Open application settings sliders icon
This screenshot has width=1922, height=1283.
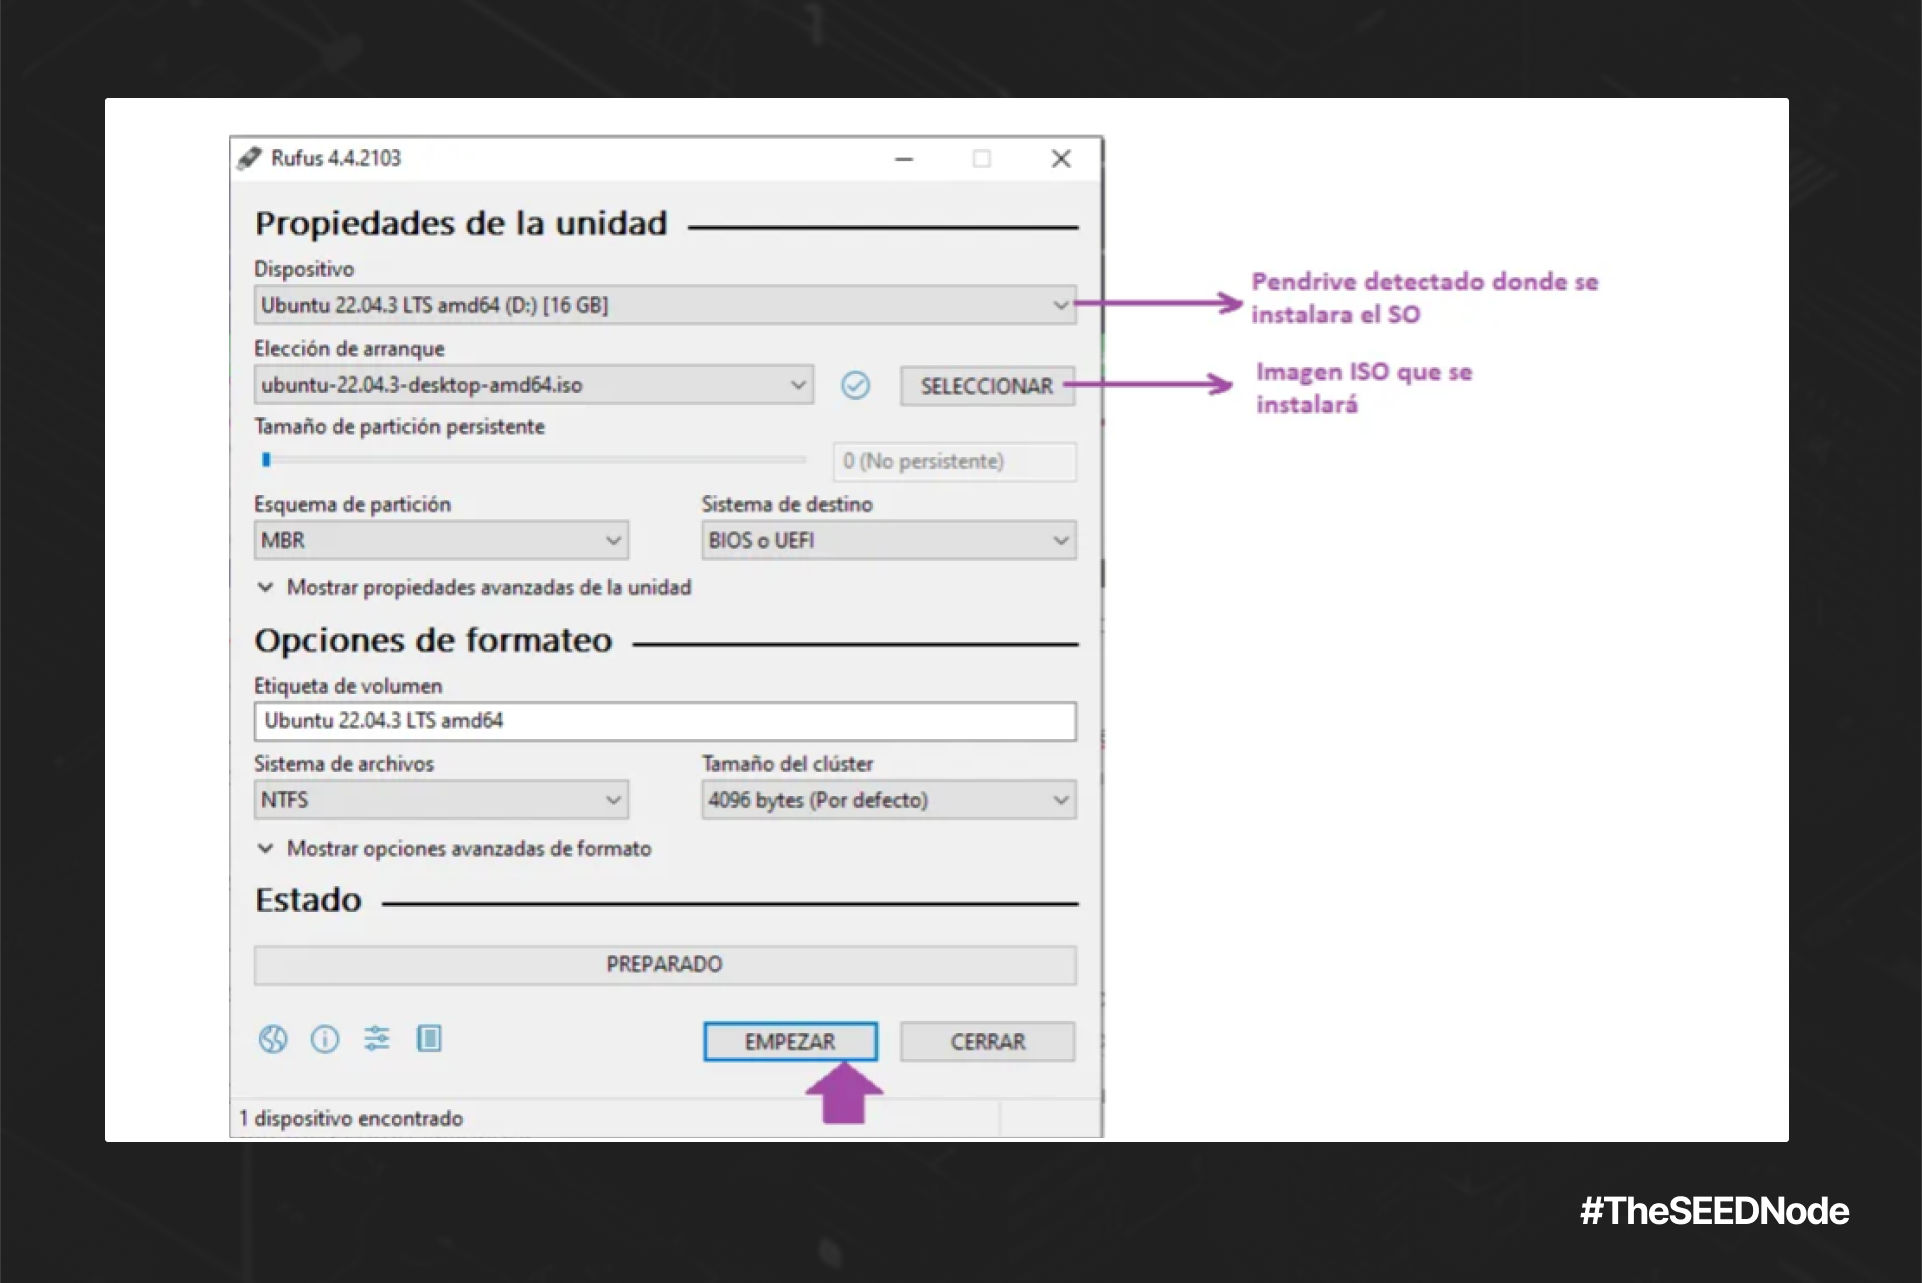[377, 1039]
